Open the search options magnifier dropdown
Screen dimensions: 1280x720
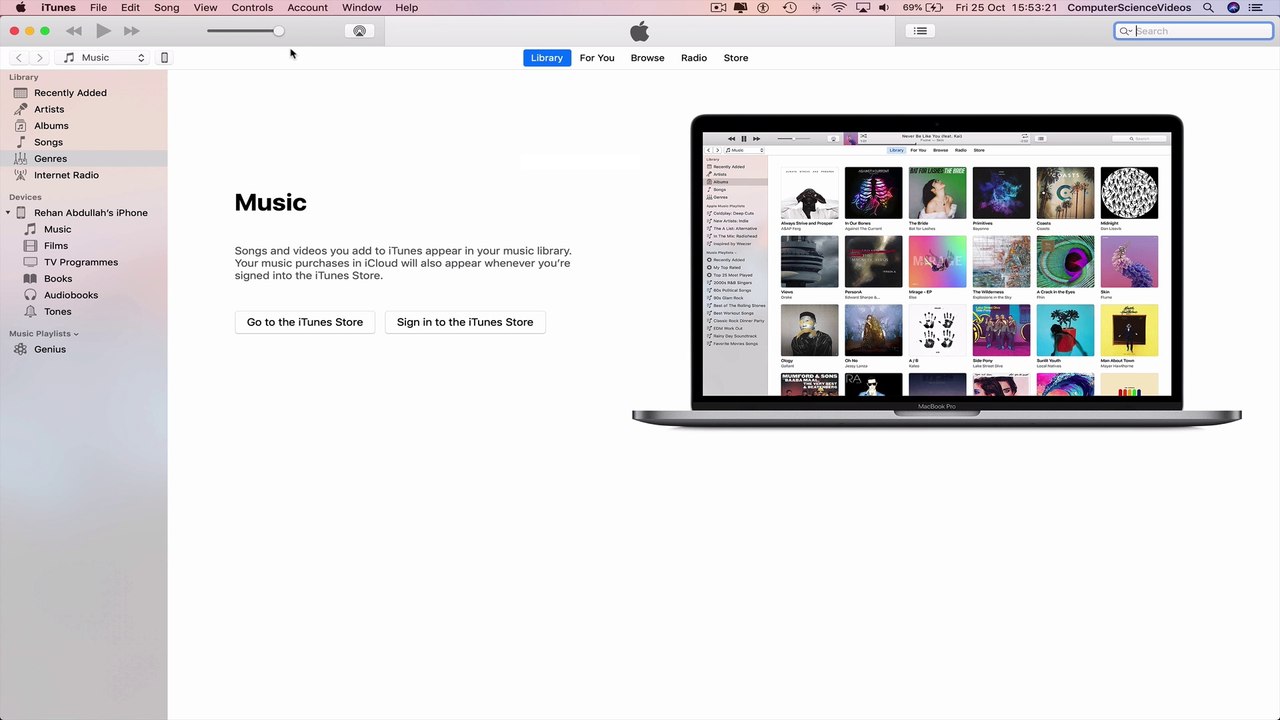1126,31
